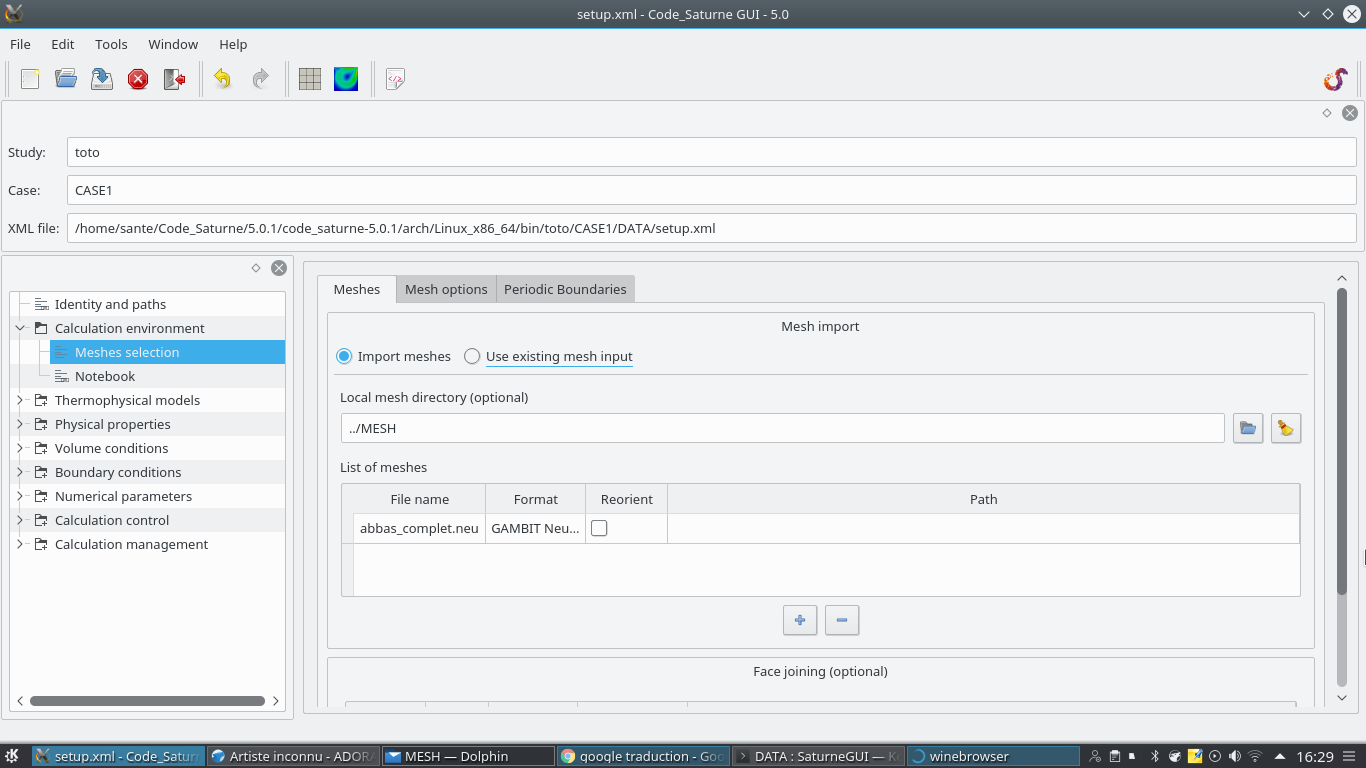
Task: Expand the Boundary conditions tree node
Action: (20, 472)
